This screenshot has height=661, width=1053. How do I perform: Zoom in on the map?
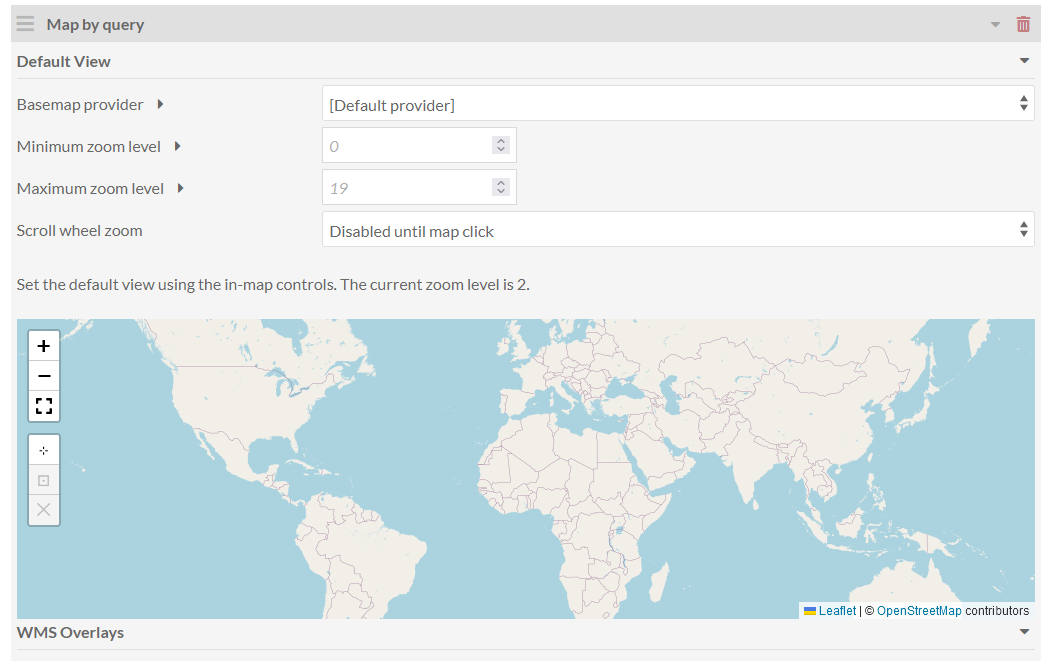click(x=44, y=346)
